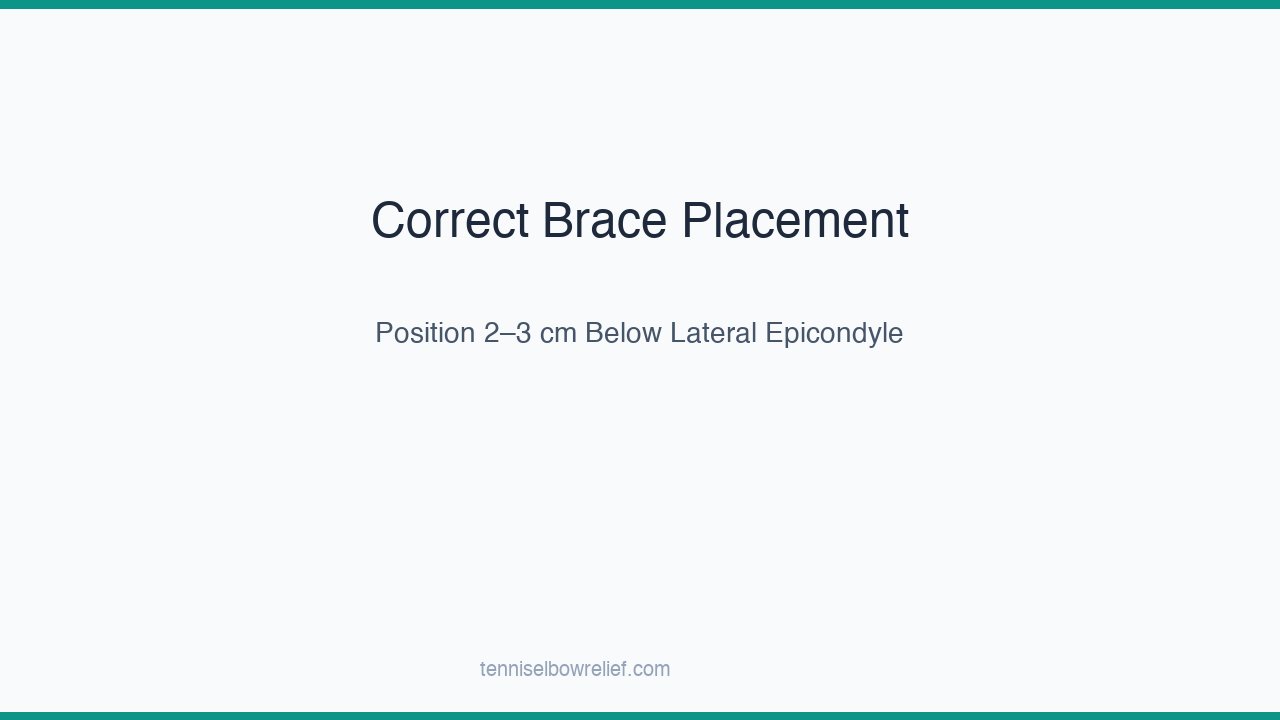This screenshot has width=1280, height=720.
Task: Click the digit "3" in the subtitle
Action: click(x=523, y=333)
